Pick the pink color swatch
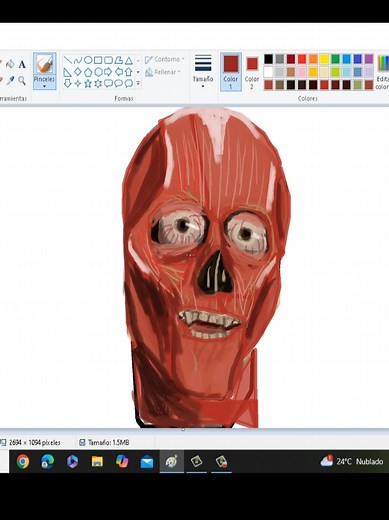 tap(302, 72)
